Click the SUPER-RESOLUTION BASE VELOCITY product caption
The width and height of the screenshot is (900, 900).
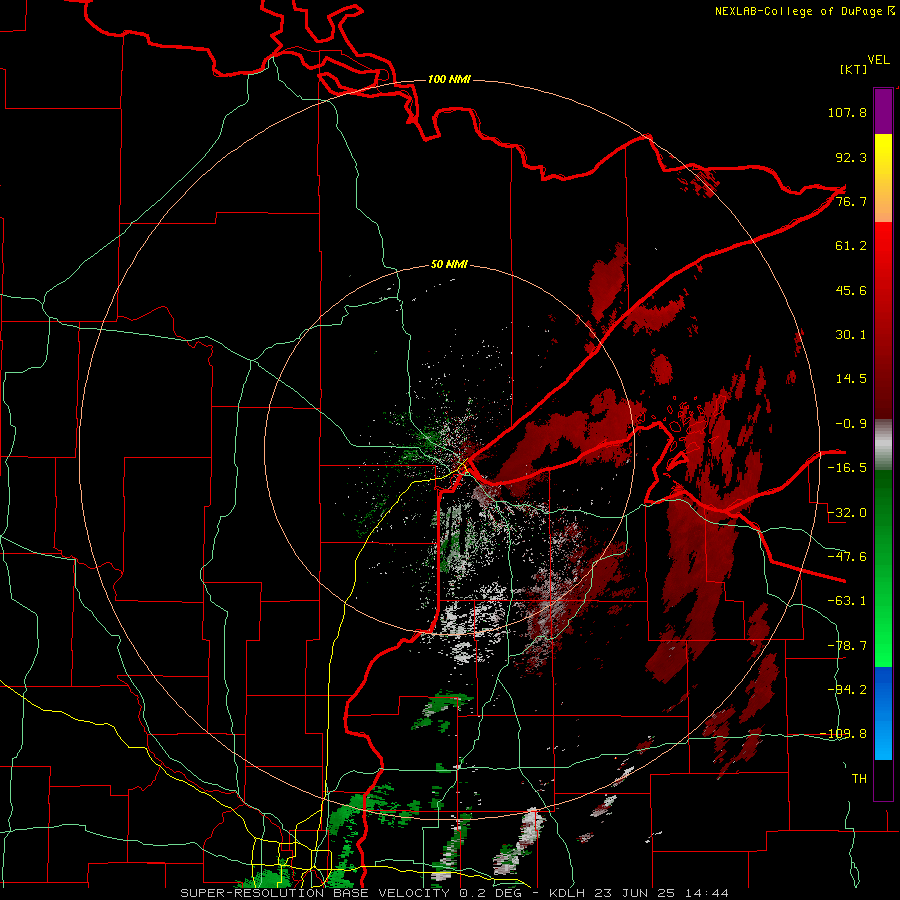click(x=455, y=893)
